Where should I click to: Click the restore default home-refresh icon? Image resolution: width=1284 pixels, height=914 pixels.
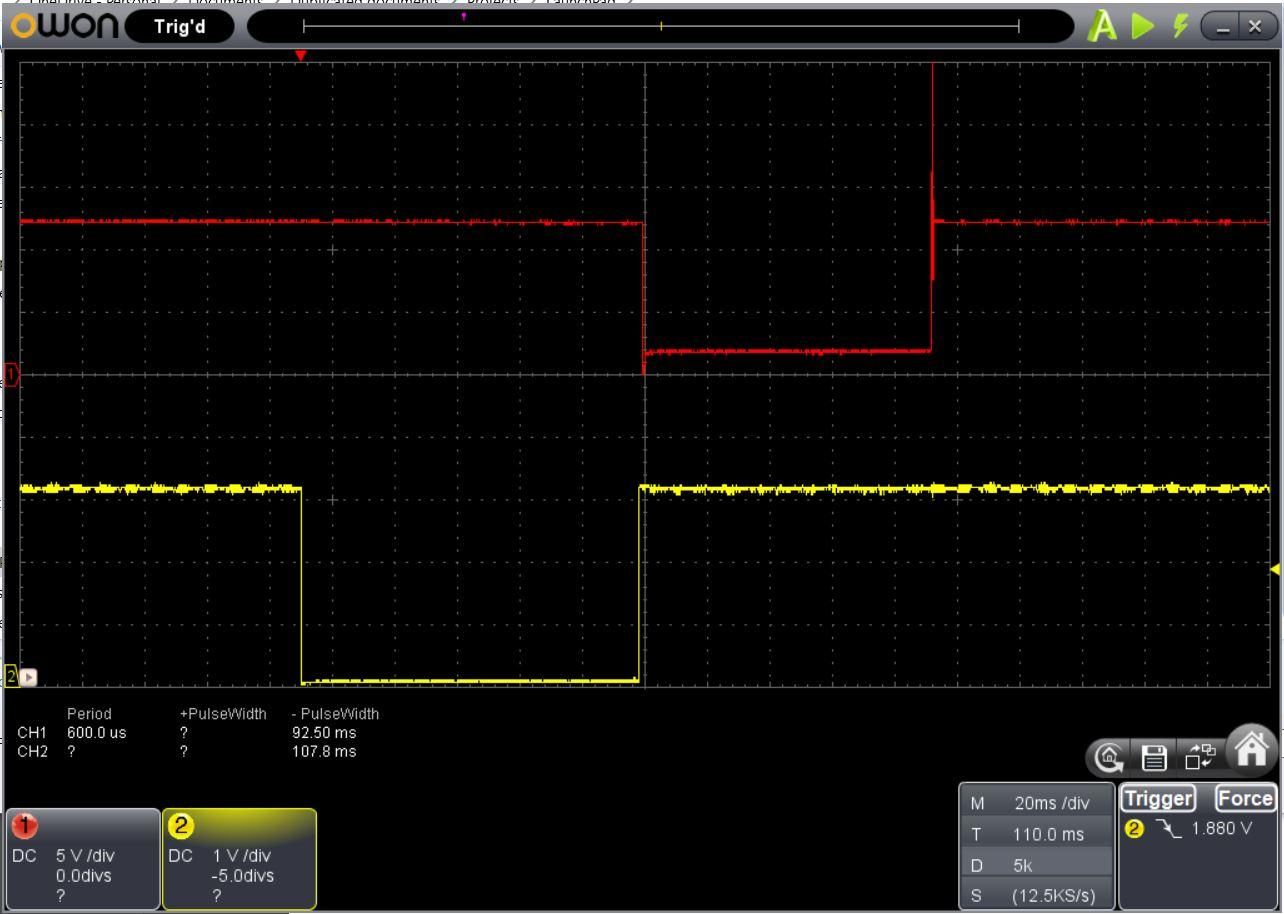tap(1109, 760)
